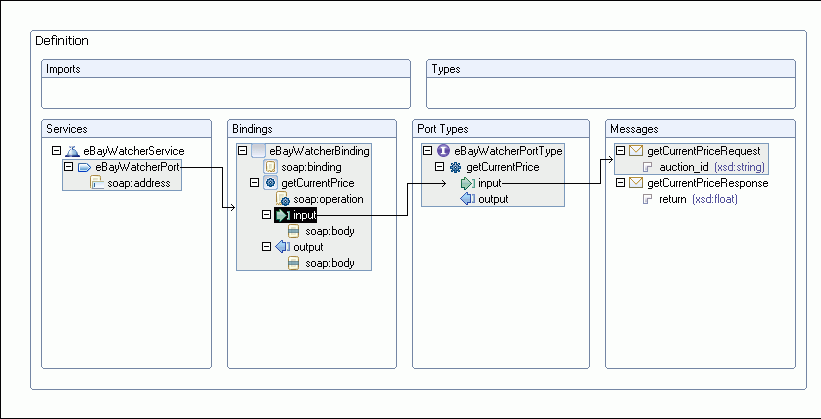Collapse the getCurrentPriceResponse message
Screen dimensions: 821x419
coord(620,183)
